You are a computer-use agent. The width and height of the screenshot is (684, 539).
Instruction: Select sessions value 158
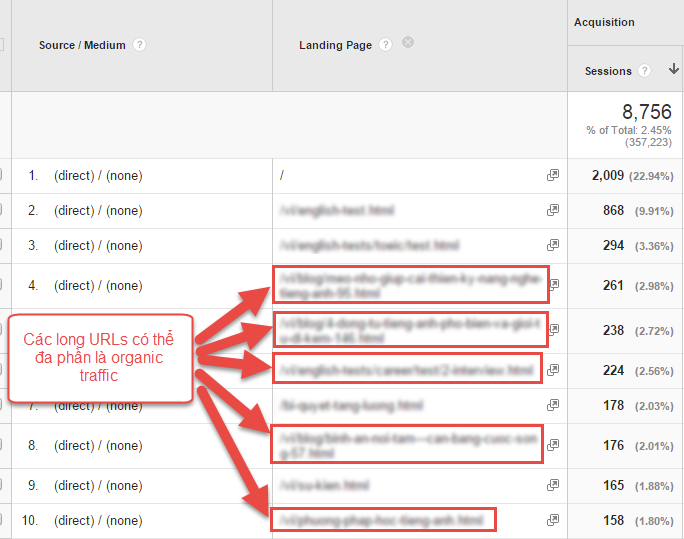click(x=613, y=520)
